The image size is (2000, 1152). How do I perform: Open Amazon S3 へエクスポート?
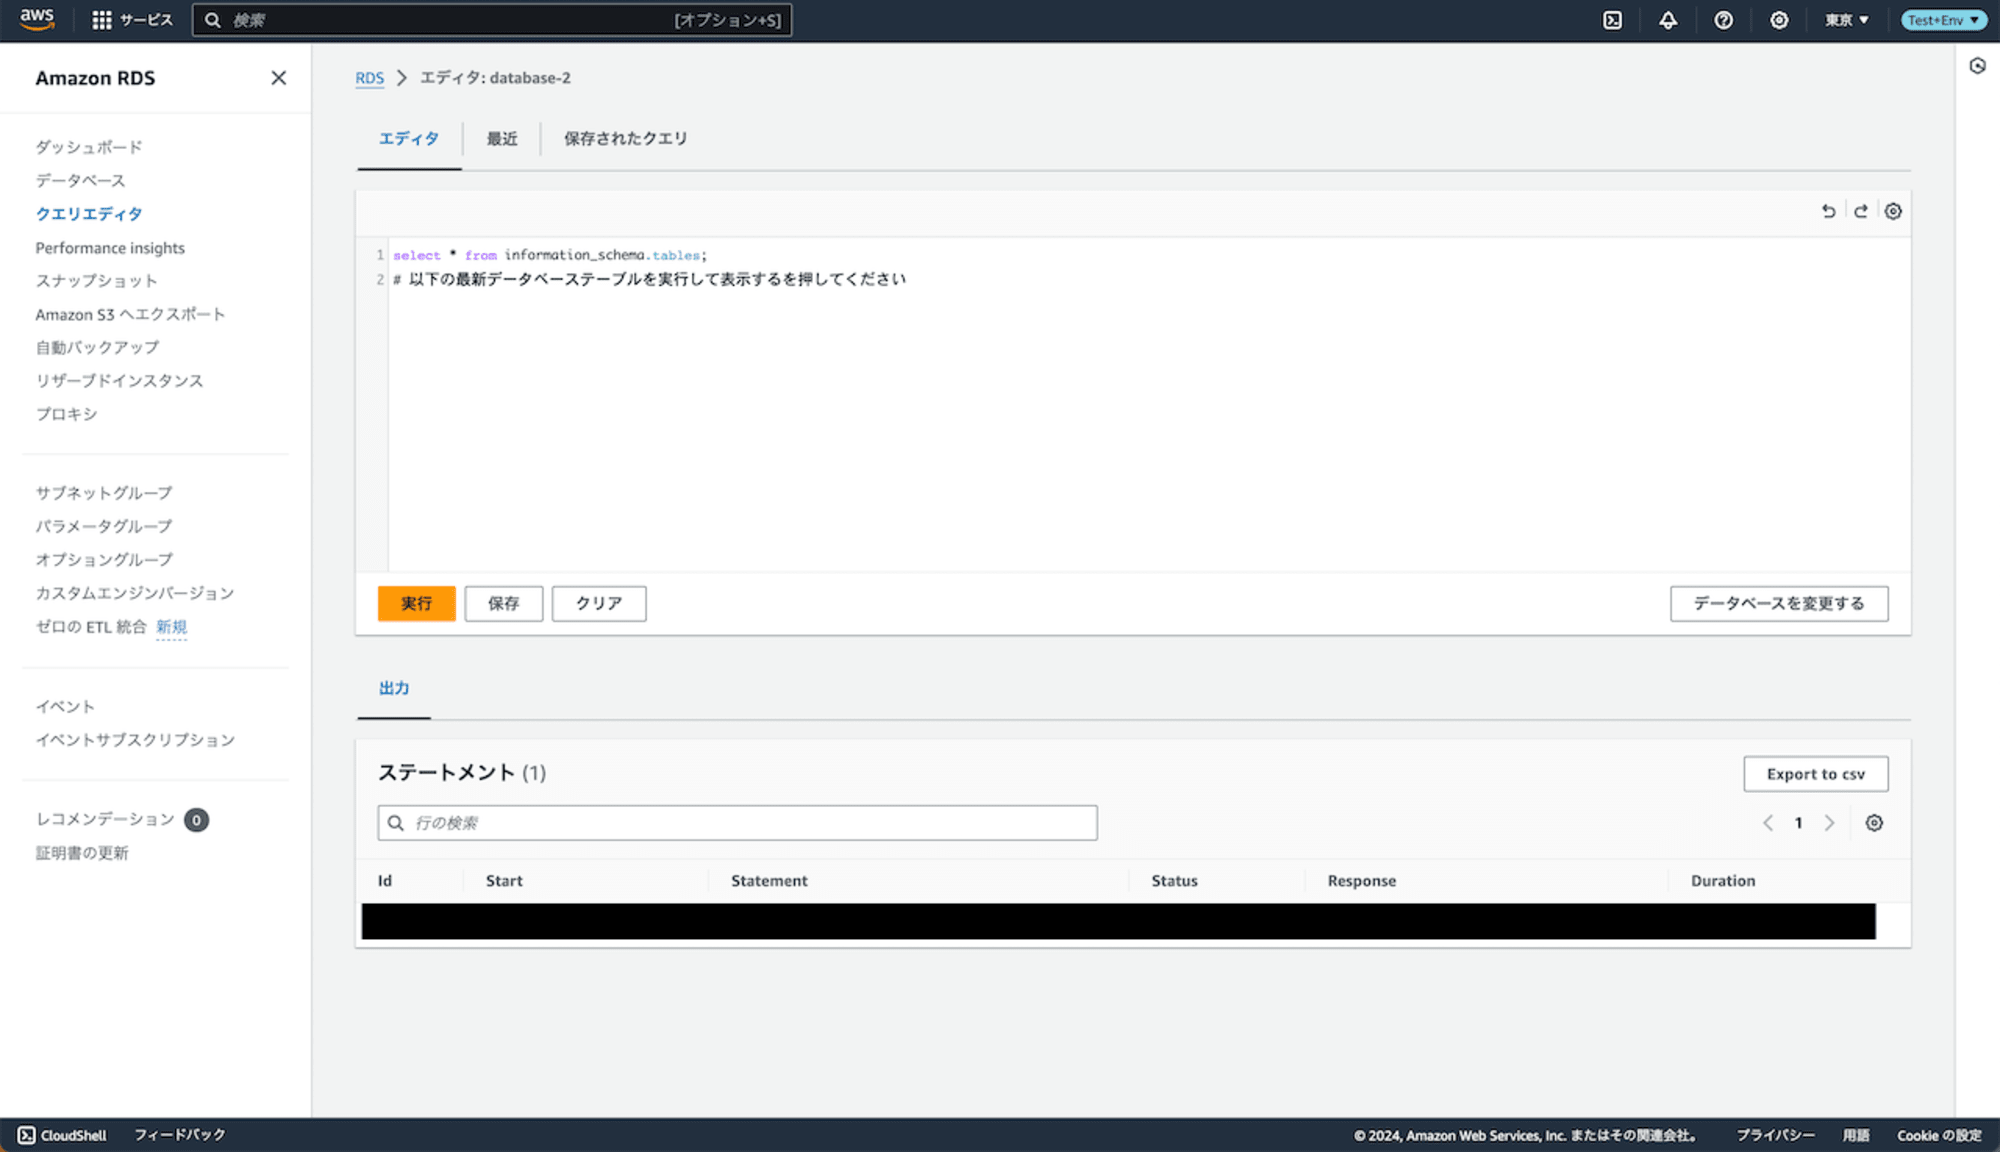(x=130, y=314)
